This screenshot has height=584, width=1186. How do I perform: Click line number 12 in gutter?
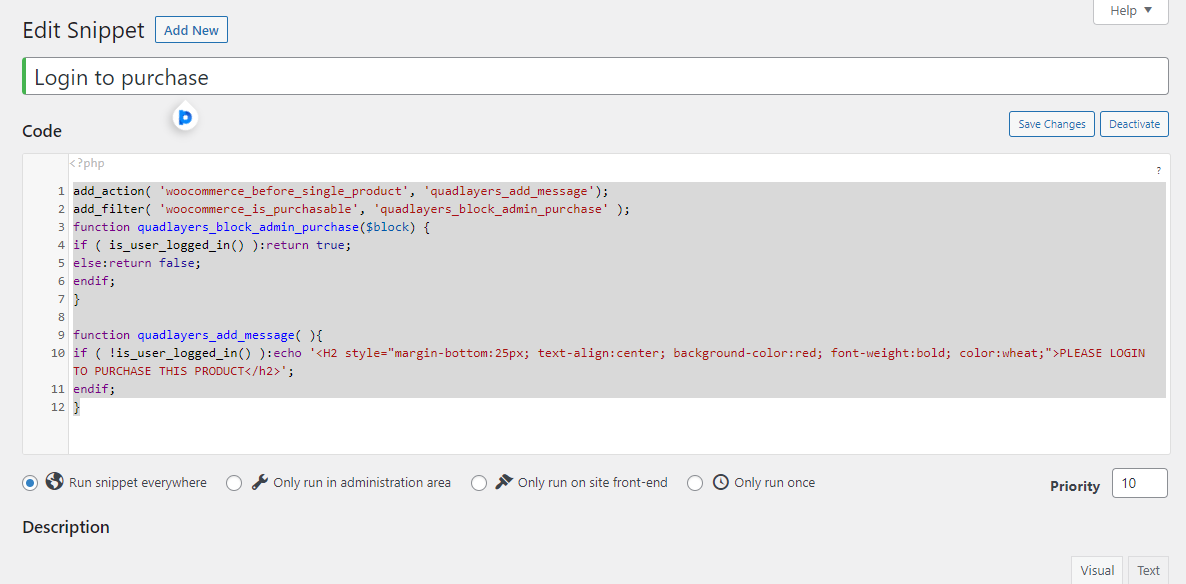pyautogui.click(x=59, y=407)
